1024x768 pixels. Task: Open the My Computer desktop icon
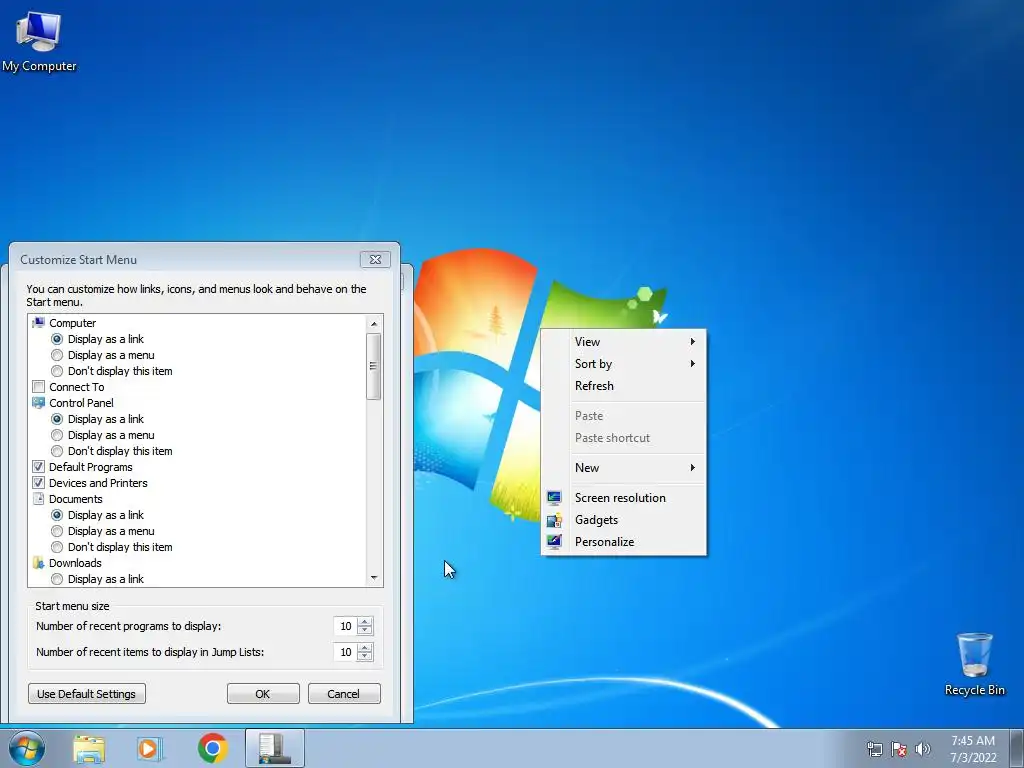(39, 40)
